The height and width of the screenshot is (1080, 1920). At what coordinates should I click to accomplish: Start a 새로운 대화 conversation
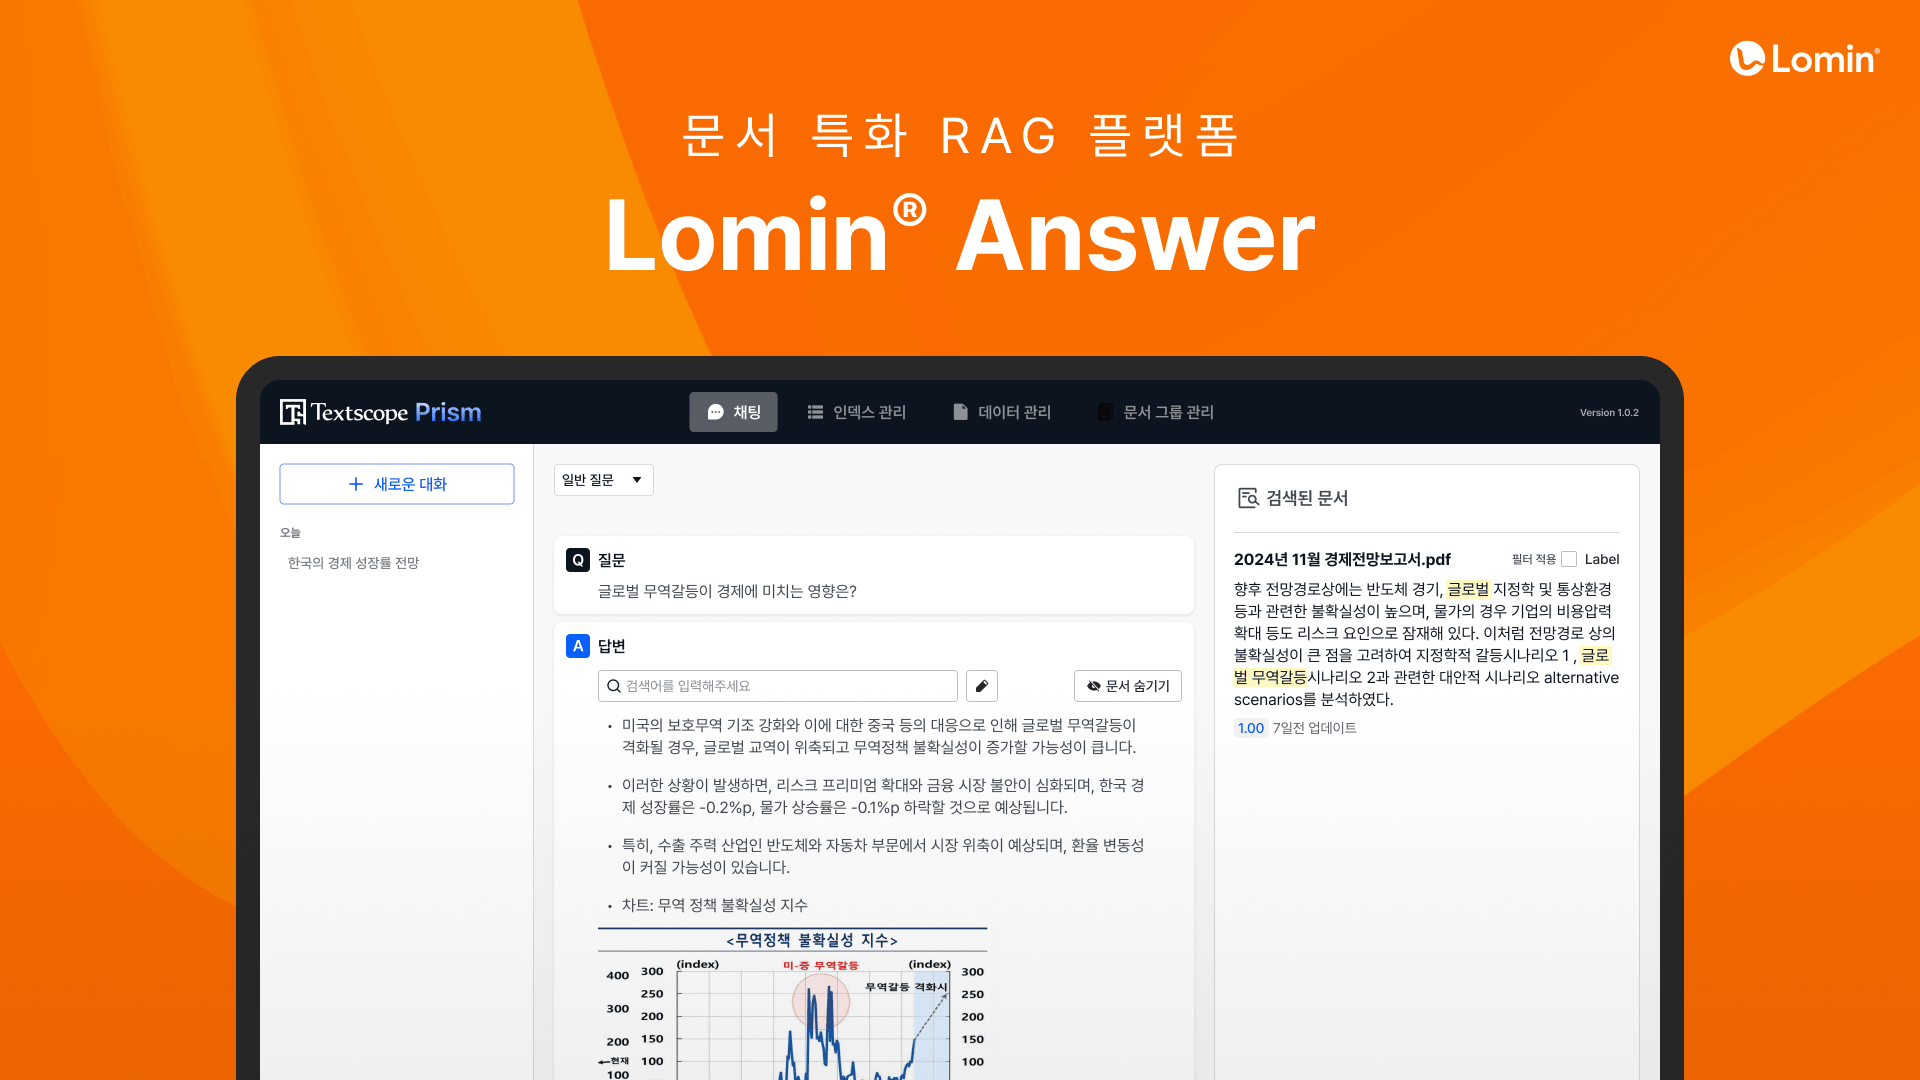[397, 484]
